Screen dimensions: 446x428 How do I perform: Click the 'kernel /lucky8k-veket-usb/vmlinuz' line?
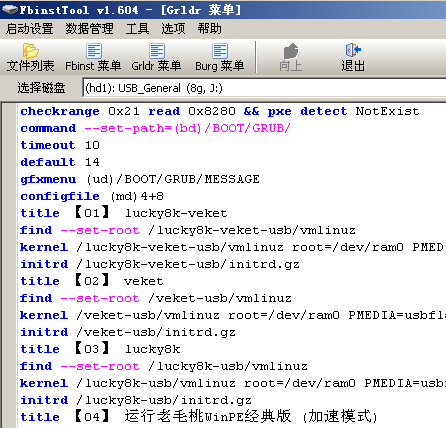pyautogui.click(x=232, y=247)
